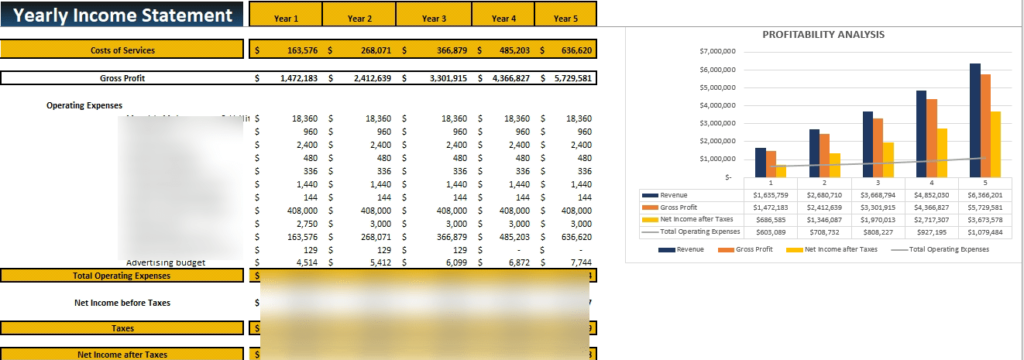This screenshot has height=360, width=1024.
Task: Click chart table value $603,089
Action: pos(771,231)
